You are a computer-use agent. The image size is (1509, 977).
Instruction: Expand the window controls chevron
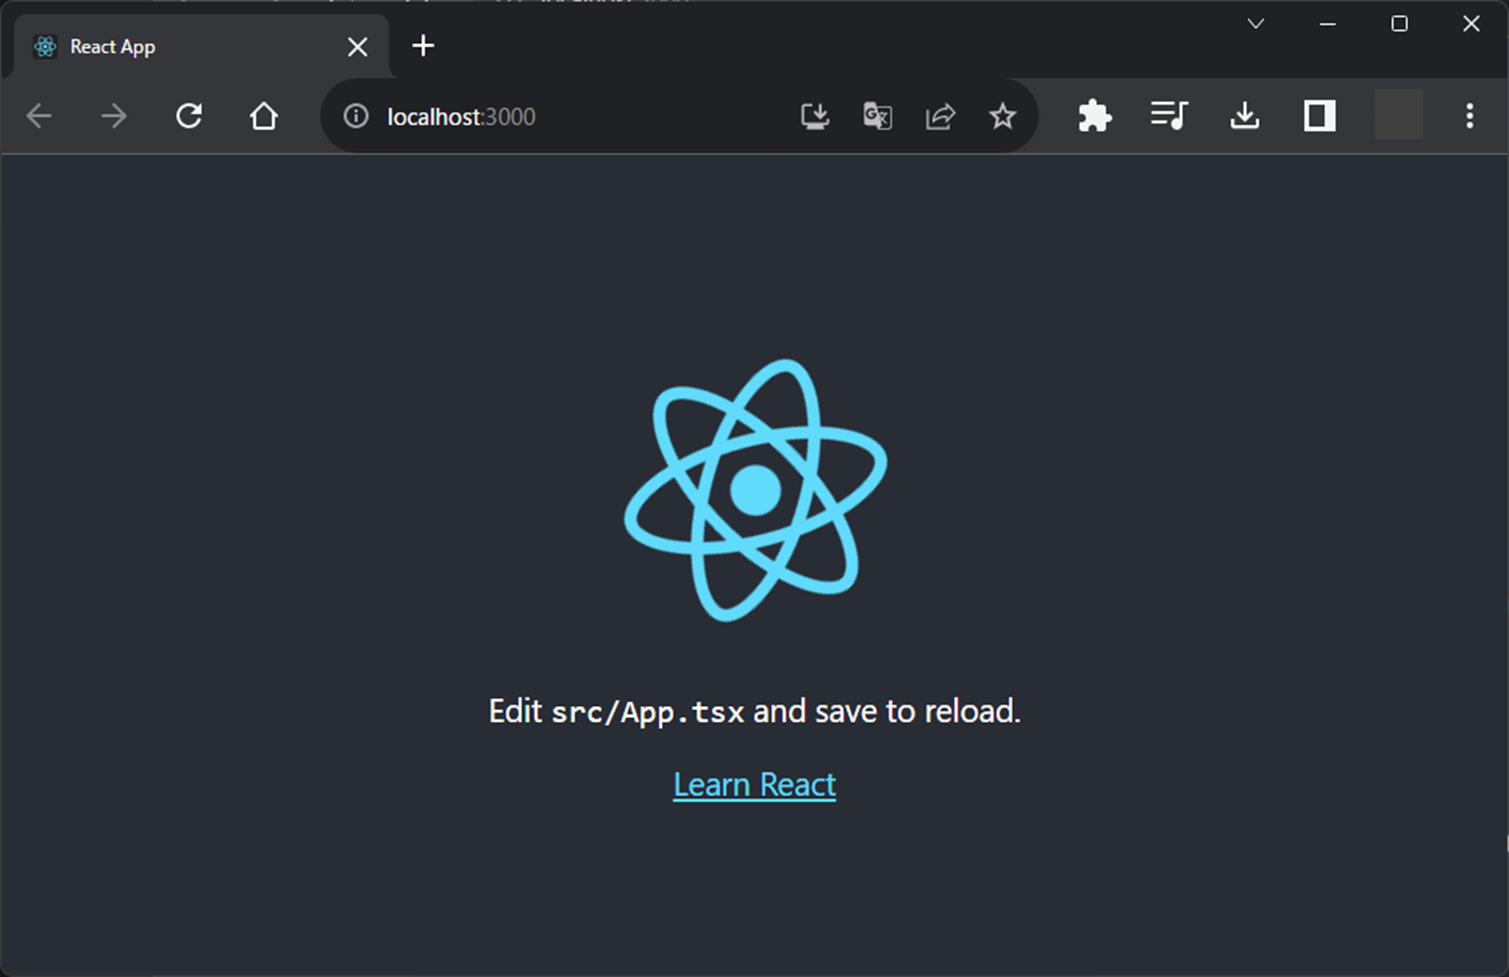(x=1255, y=23)
